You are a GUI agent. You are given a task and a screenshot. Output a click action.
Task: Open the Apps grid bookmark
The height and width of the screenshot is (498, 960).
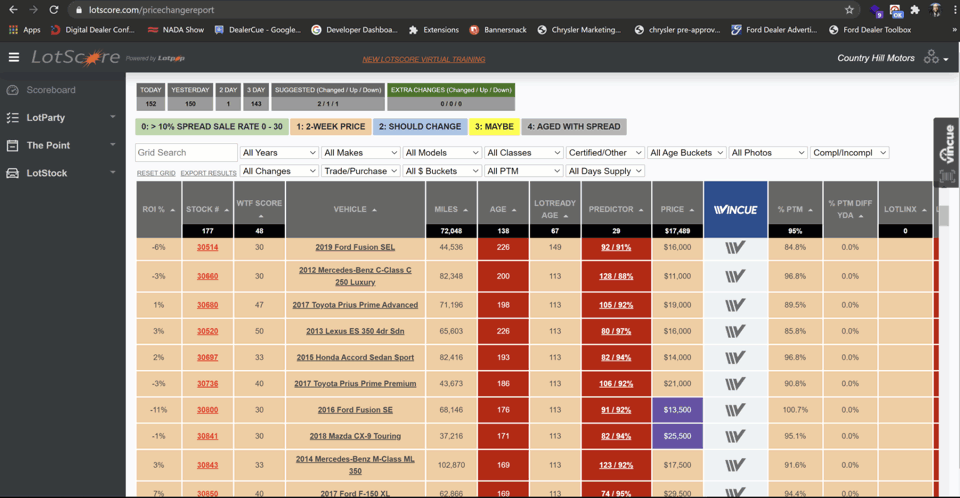[24, 29]
